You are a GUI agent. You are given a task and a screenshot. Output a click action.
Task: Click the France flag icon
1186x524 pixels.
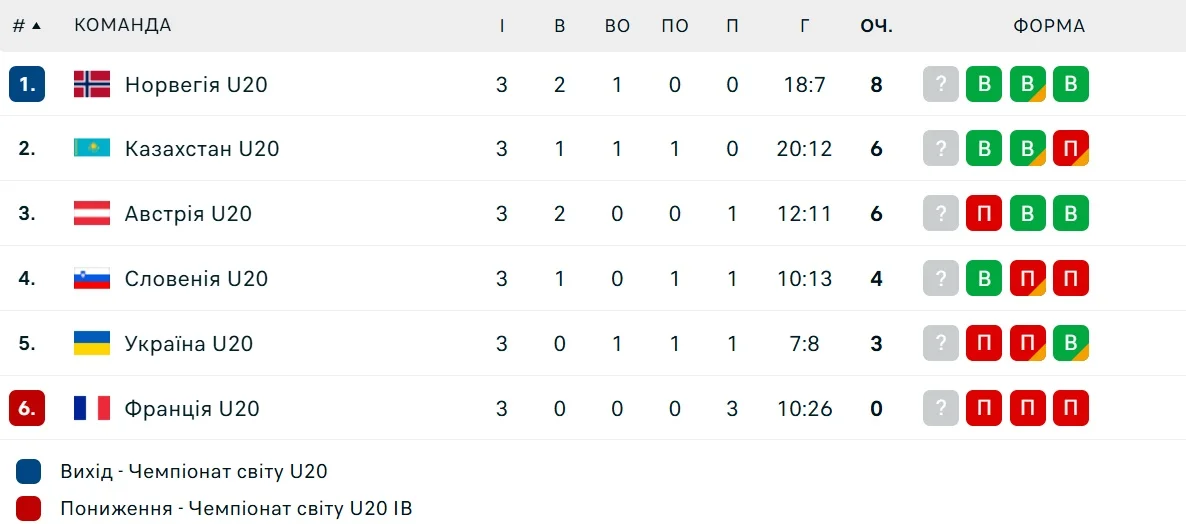click(x=92, y=408)
